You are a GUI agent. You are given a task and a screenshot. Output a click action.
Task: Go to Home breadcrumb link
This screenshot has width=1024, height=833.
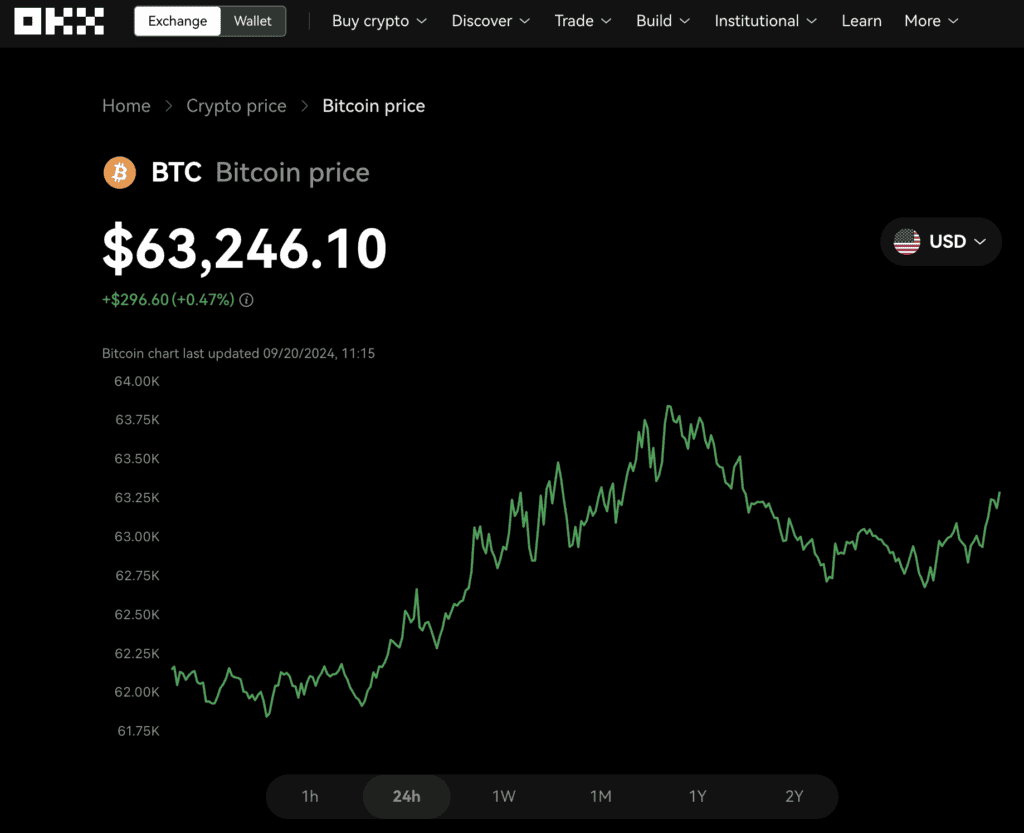tap(126, 106)
